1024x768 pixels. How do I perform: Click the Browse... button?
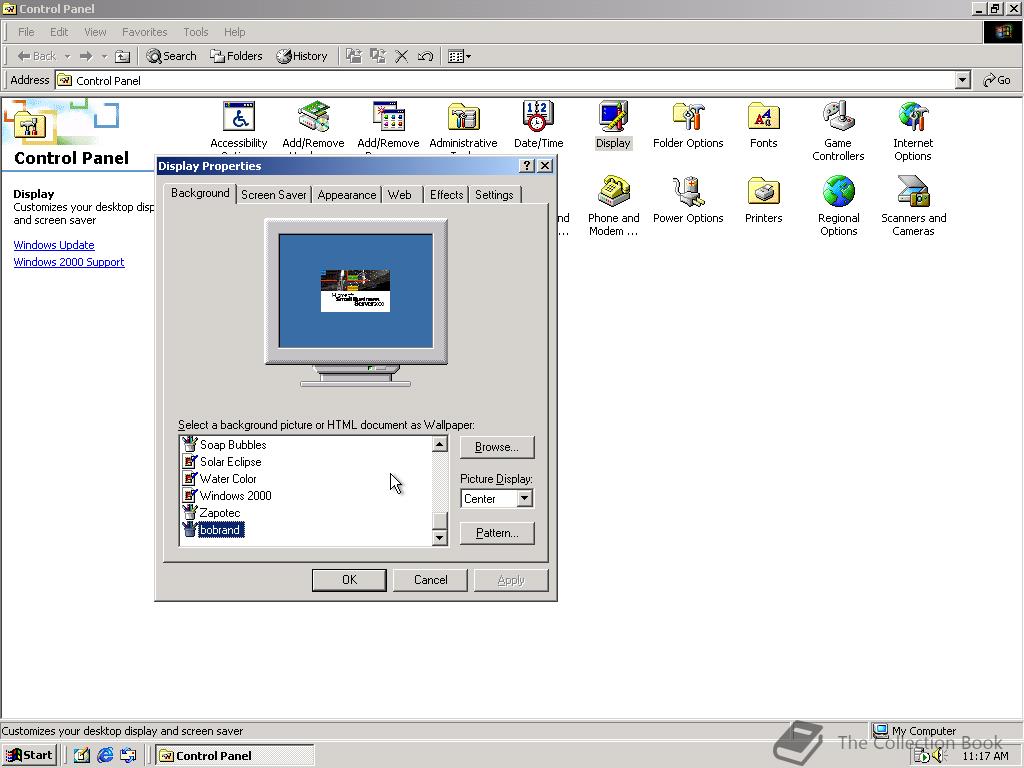pyautogui.click(x=497, y=447)
